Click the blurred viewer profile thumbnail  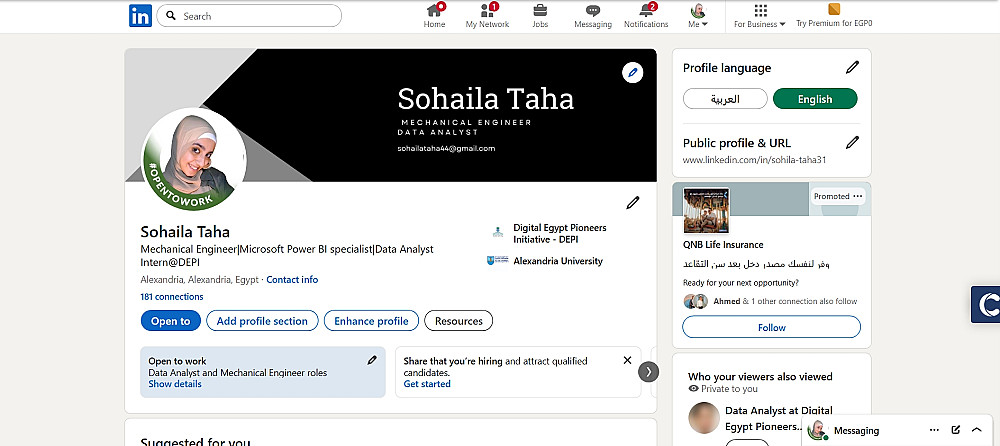tap(704, 418)
